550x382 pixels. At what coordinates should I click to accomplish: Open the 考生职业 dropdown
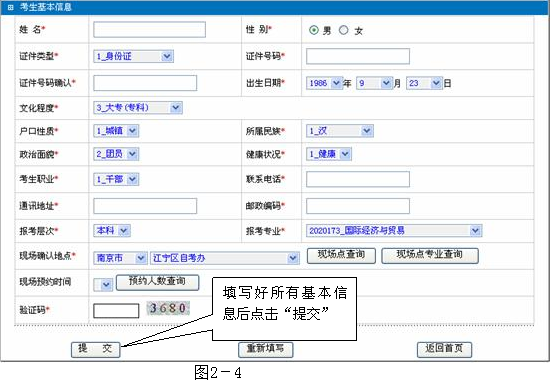click(x=116, y=179)
